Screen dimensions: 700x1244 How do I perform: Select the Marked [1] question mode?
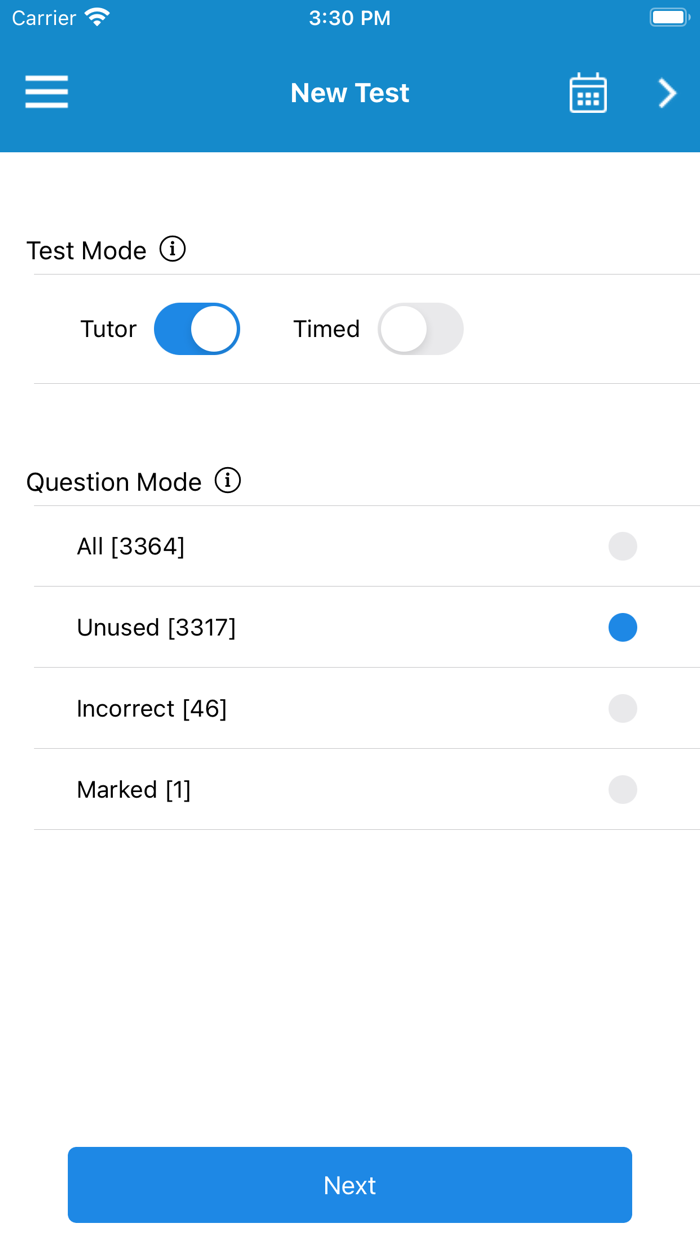pos(622,789)
